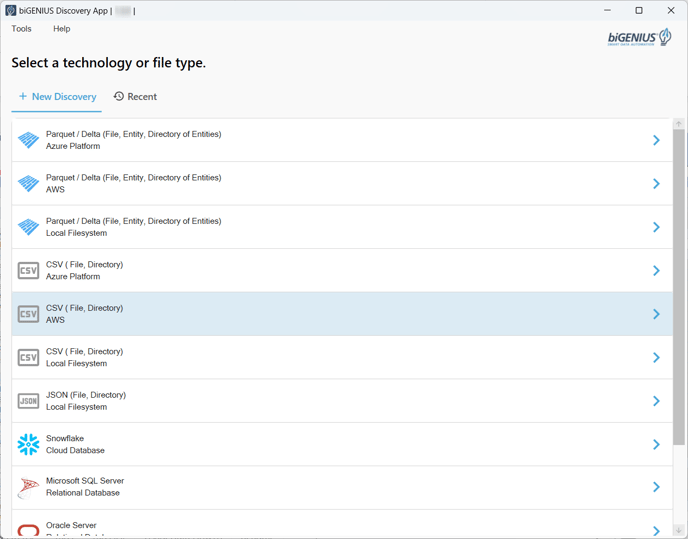This screenshot has width=688, height=539.
Task: Open chevron for CSV Local Filesystem
Action: (656, 357)
